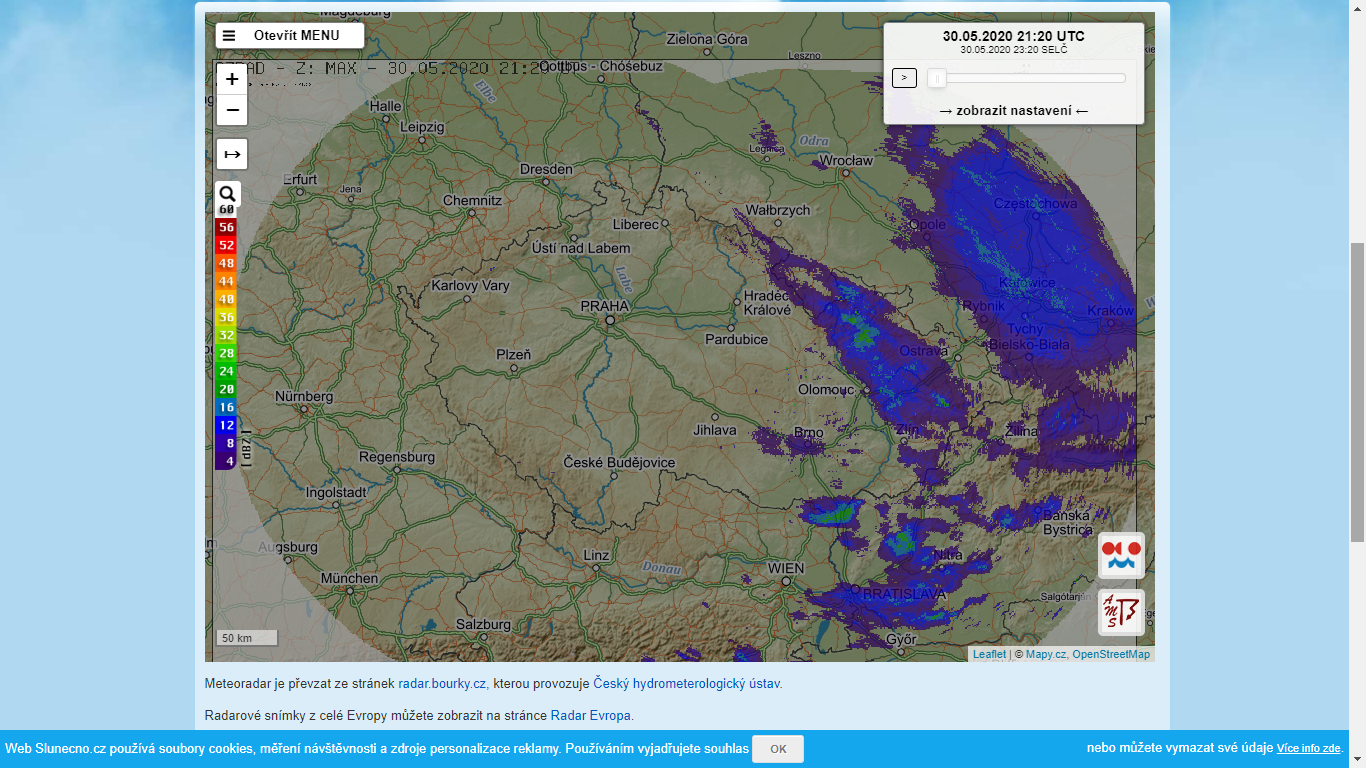The image size is (1366, 768).
Task: Open Český hydrometeorologický ústav link
Action: [686, 684]
